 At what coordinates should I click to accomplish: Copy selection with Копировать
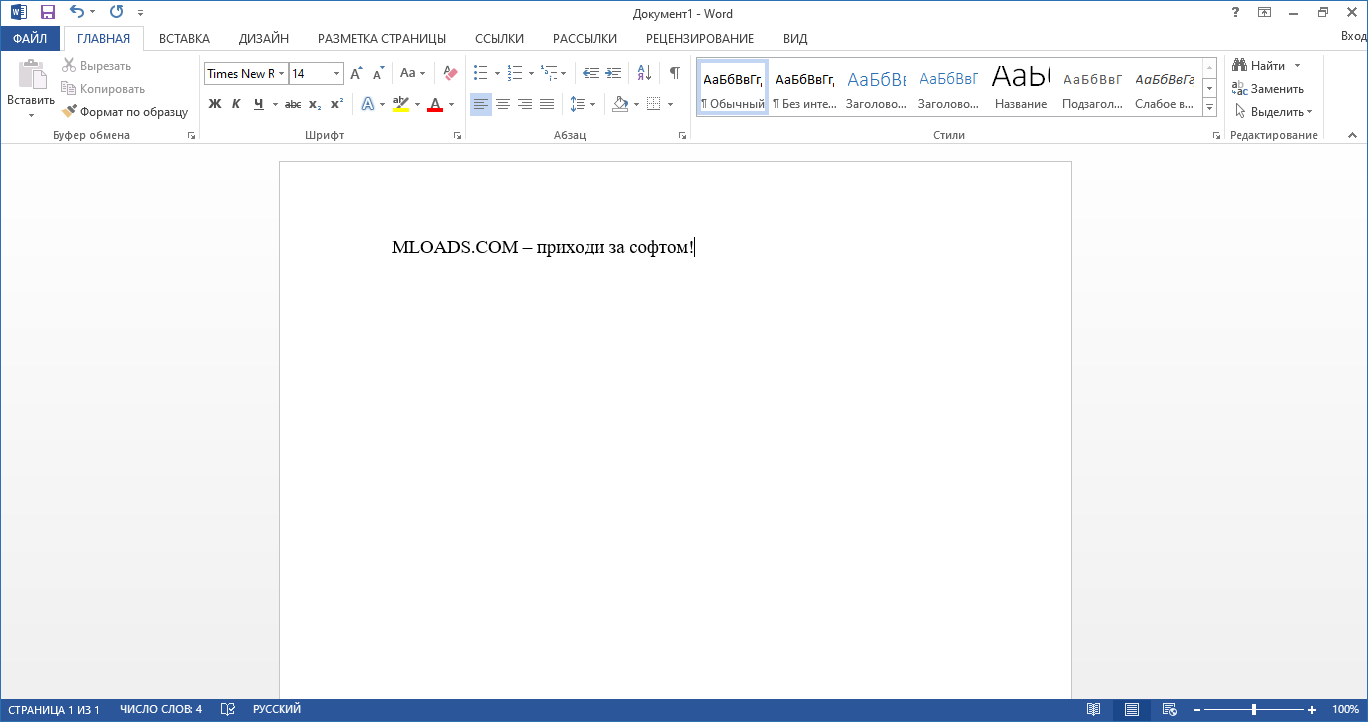[103, 89]
